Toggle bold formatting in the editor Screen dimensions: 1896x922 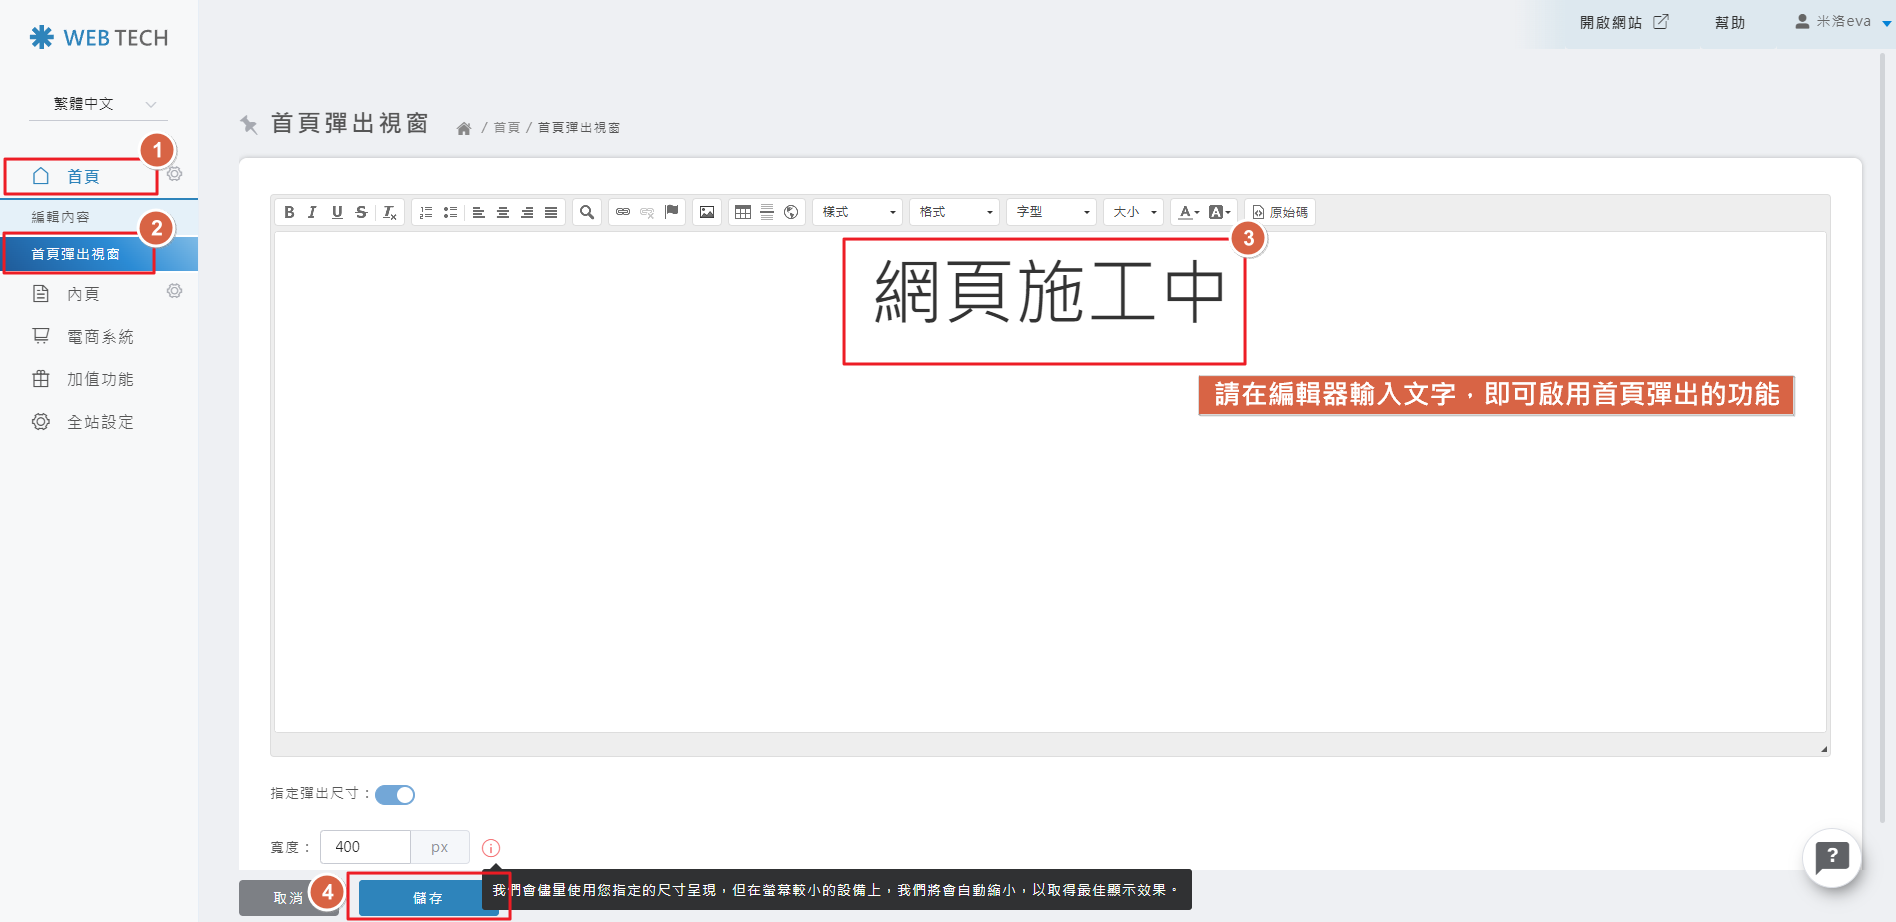[x=289, y=212]
